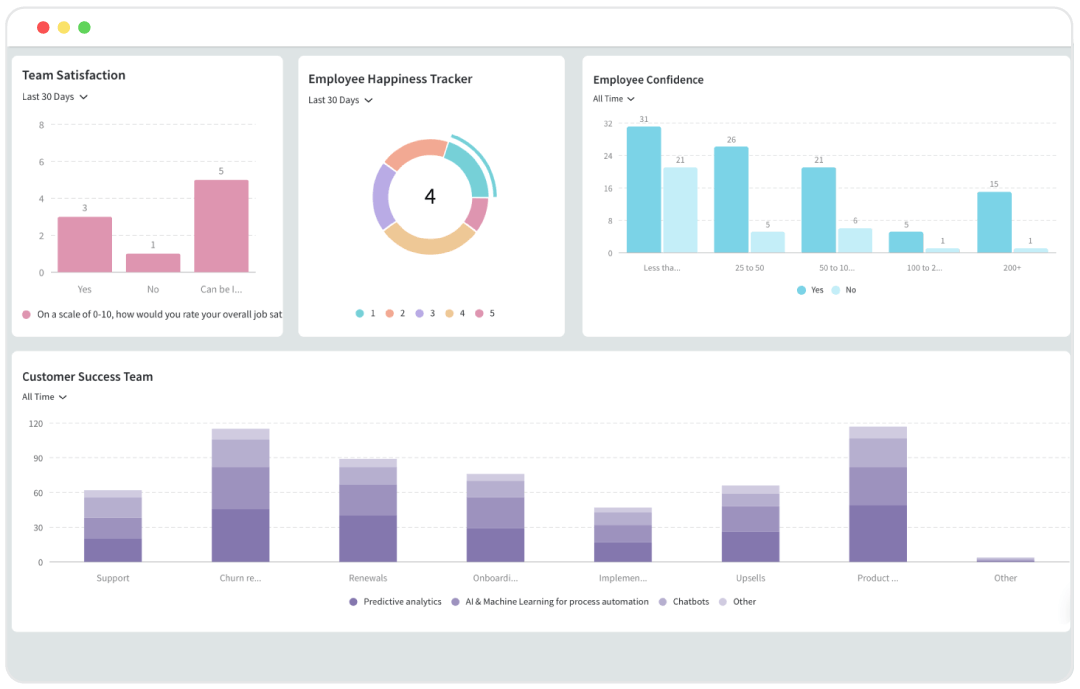Open the "Last 30 Days" filter in Employee Happiness Tracker
1080x689 pixels.
coord(340,100)
